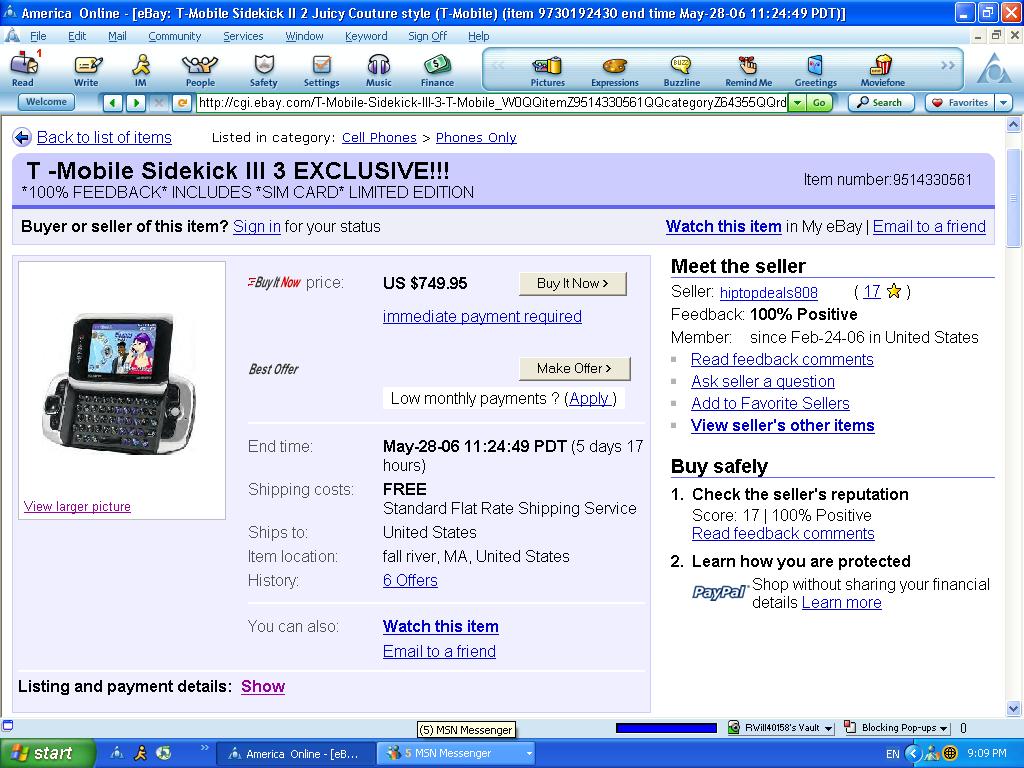
Task: Click the Pictures toolbar icon
Action: (x=547, y=69)
